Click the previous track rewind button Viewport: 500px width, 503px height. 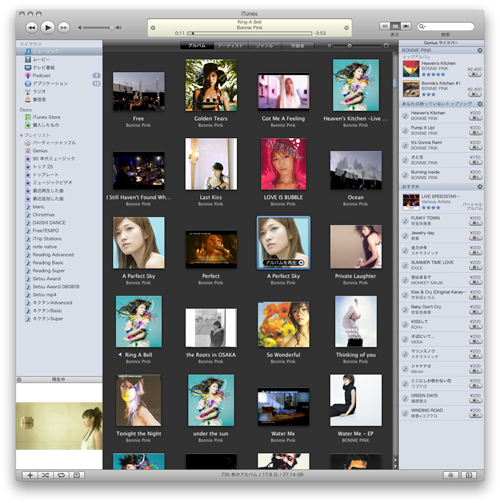tap(31, 28)
